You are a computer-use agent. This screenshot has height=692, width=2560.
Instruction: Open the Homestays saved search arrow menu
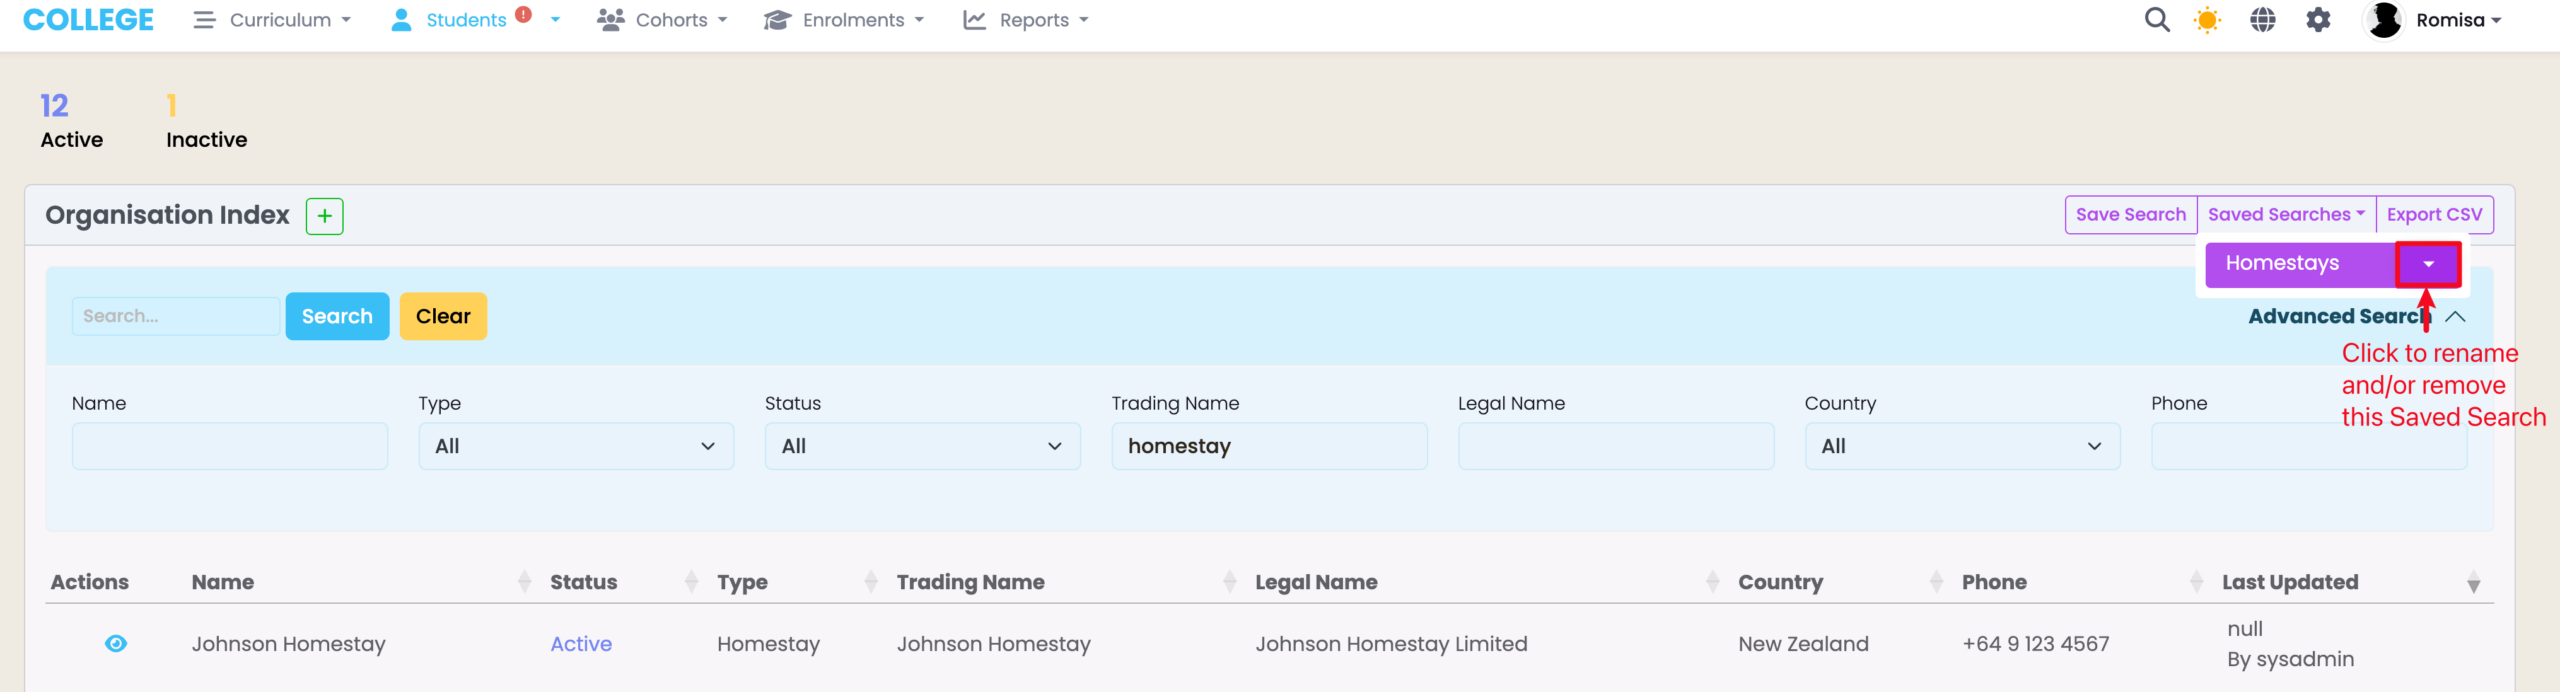pyautogui.click(x=2428, y=264)
